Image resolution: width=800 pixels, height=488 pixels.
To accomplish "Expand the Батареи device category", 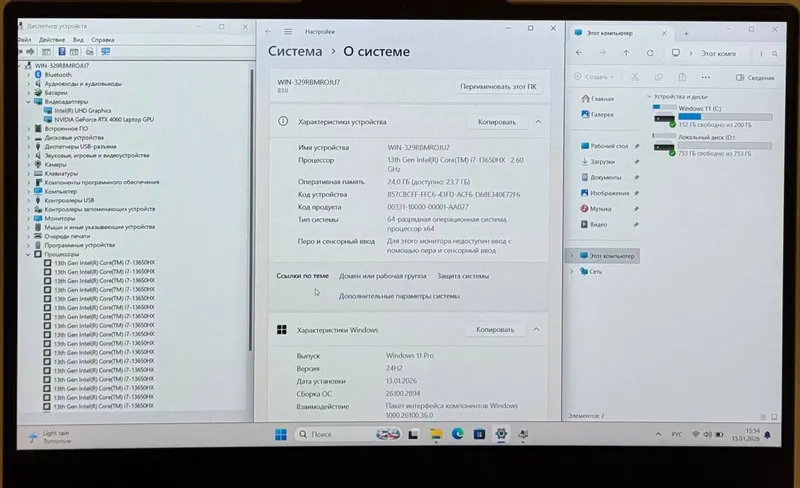I will click(x=29, y=93).
